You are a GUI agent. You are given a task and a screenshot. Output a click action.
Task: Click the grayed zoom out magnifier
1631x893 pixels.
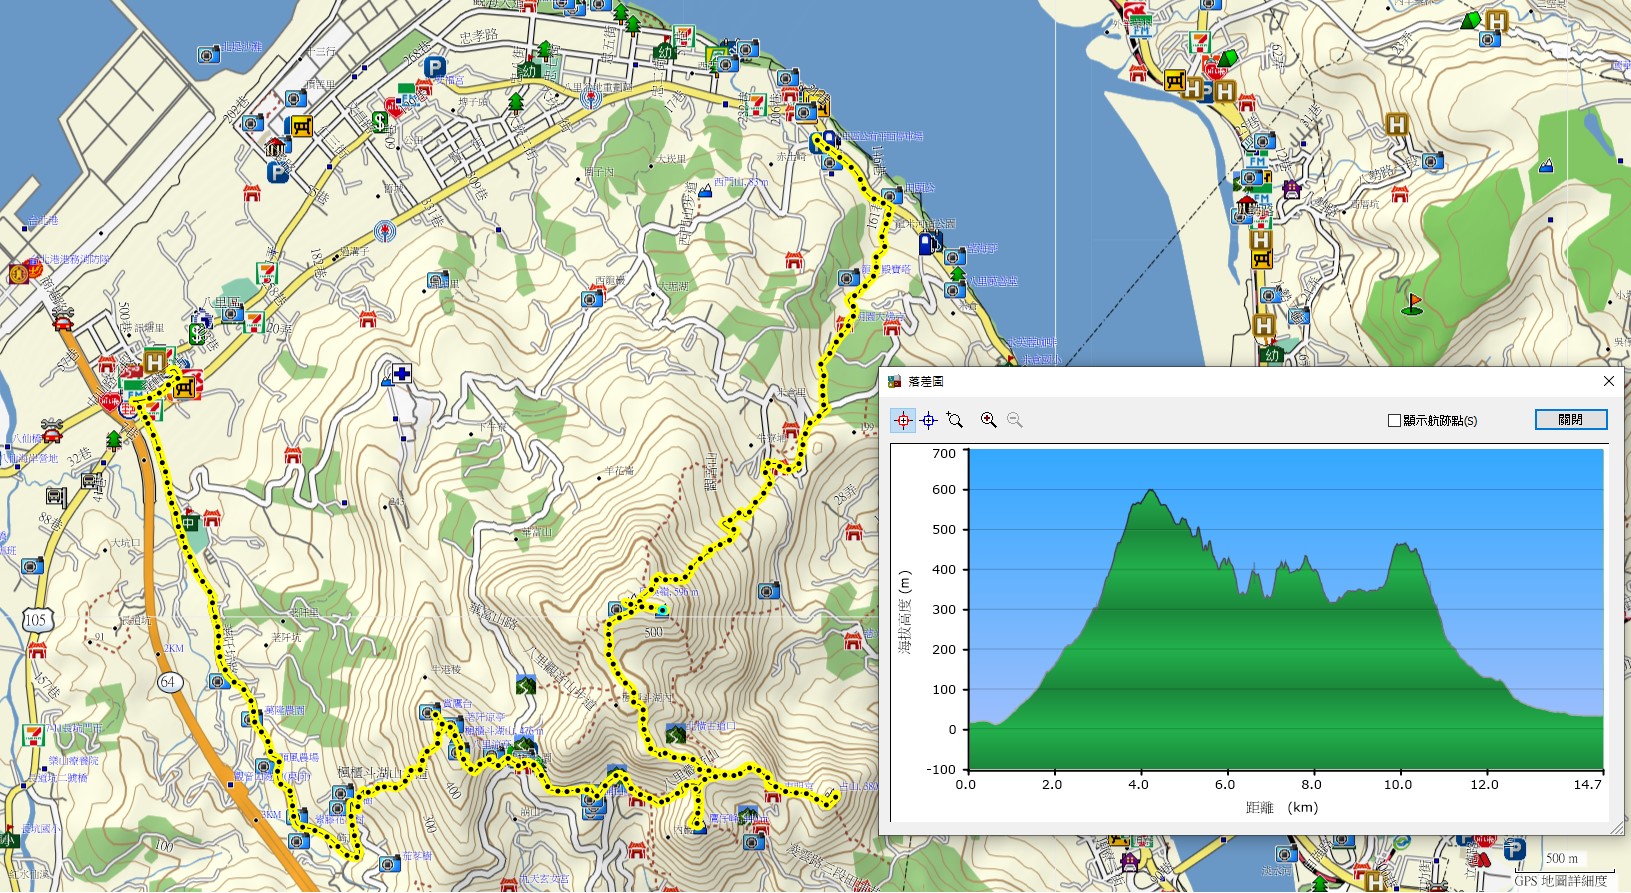point(1015,421)
